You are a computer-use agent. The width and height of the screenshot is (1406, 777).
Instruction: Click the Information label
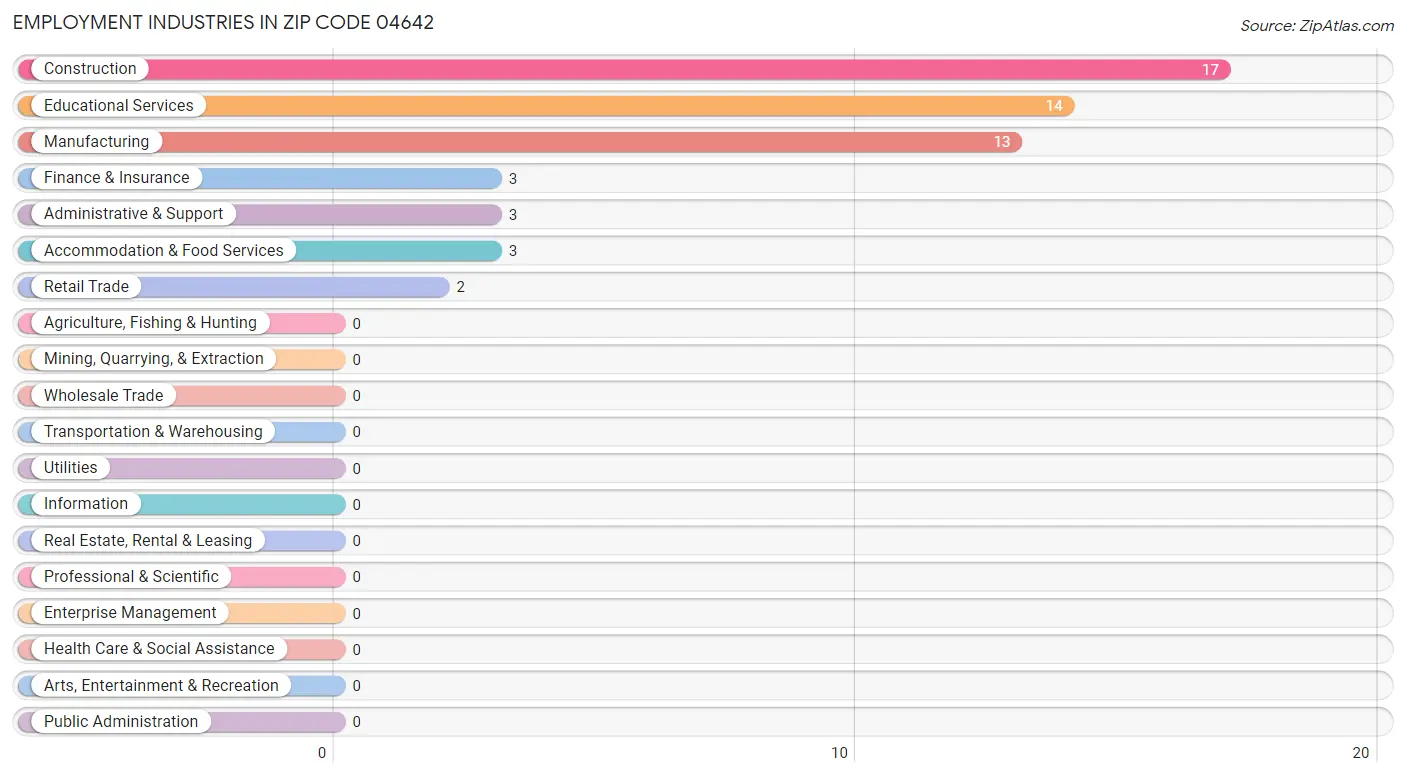tap(86, 504)
